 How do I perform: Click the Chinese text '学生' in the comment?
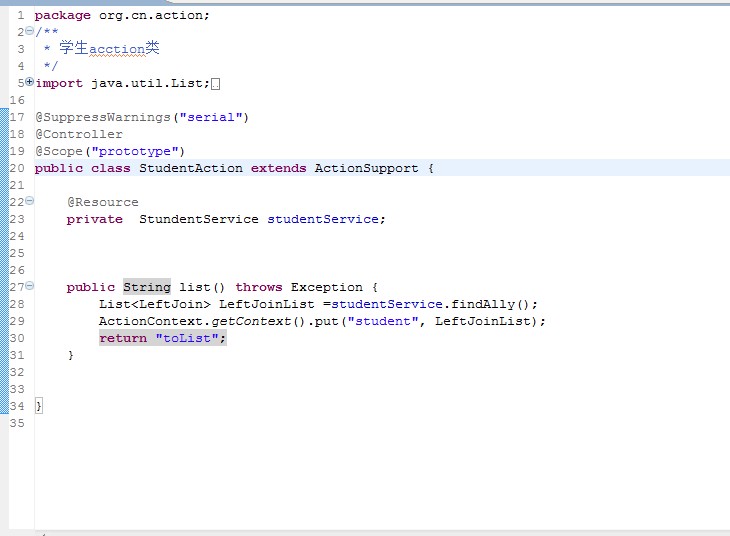click(74, 47)
